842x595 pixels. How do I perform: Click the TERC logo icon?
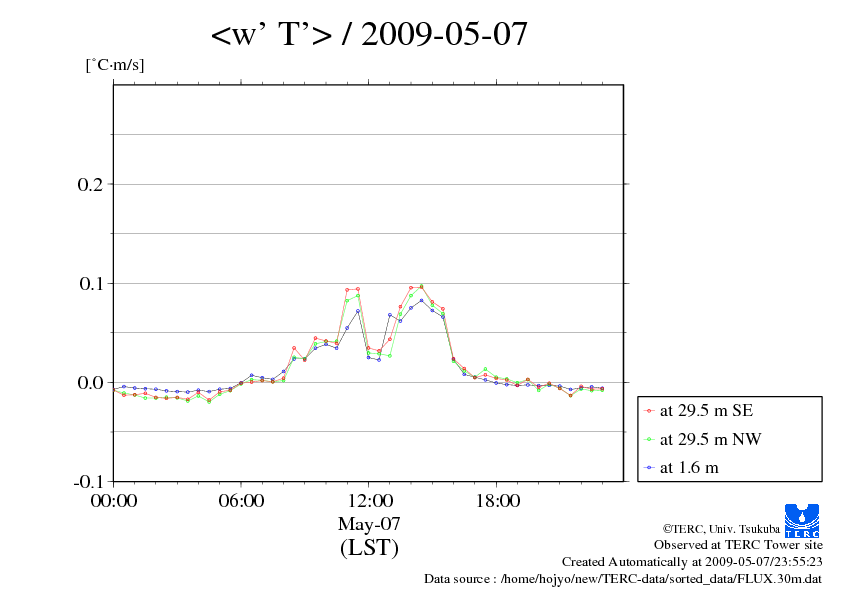tap(802, 520)
